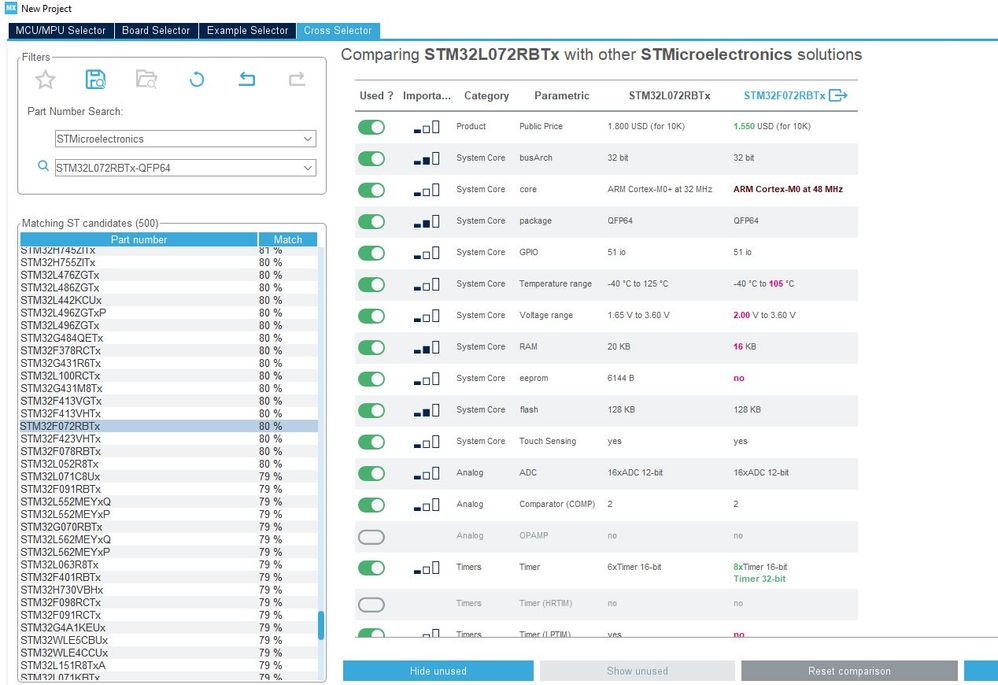Set importance bars for Temperature range row
This screenshot has height=685, width=998.
pyautogui.click(x=426, y=285)
